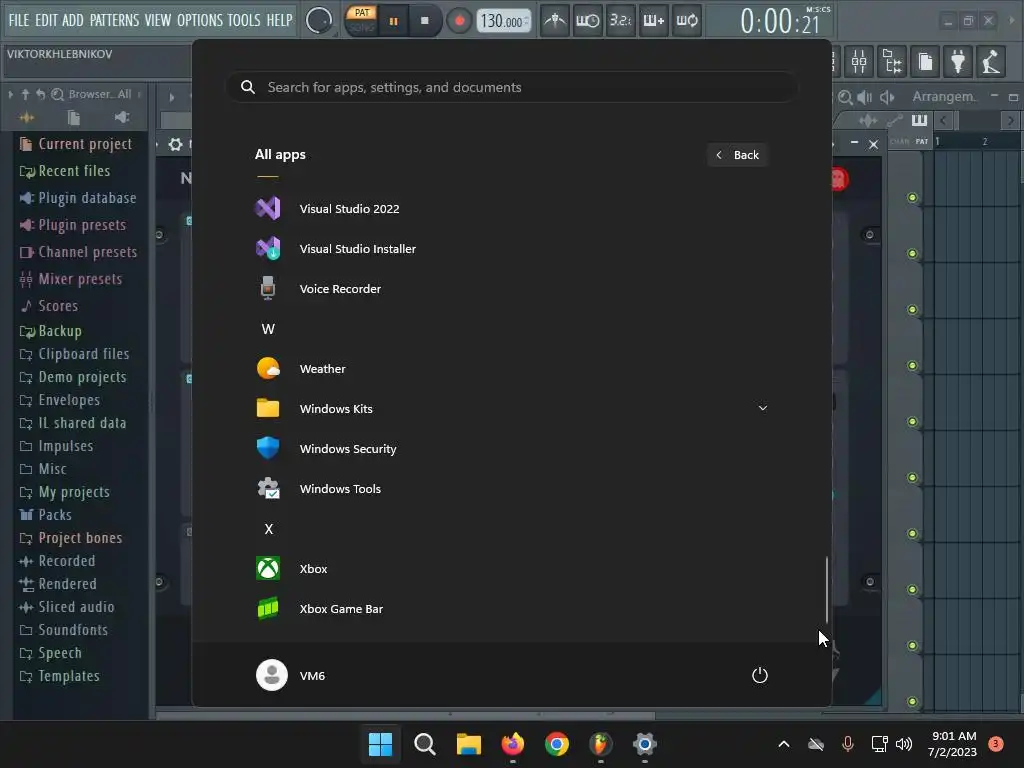This screenshot has width=1024, height=768.
Task: Toggle loop recording icon
Action: coord(687,21)
